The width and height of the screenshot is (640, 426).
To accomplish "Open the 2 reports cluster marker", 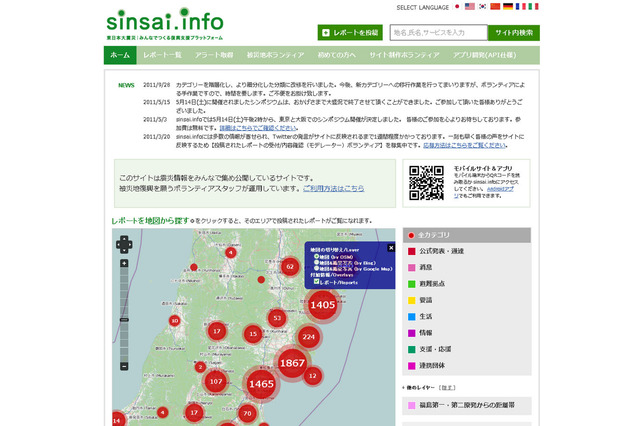I will pos(200,367).
